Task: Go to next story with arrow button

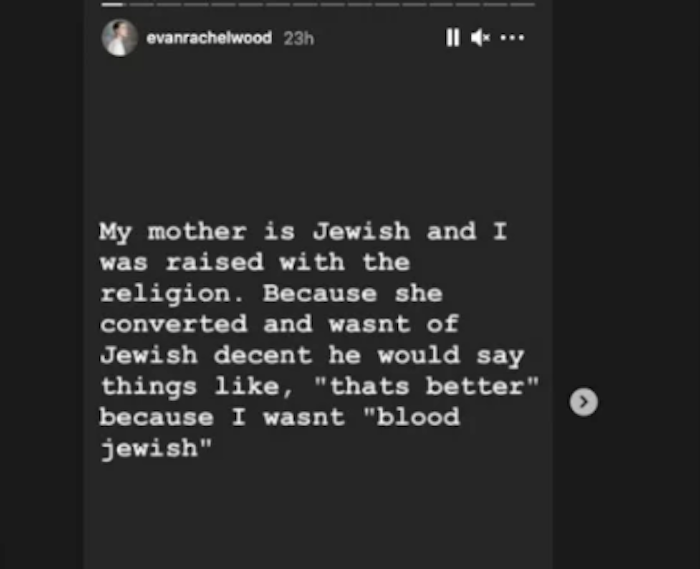Action: click(x=584, y=402)
